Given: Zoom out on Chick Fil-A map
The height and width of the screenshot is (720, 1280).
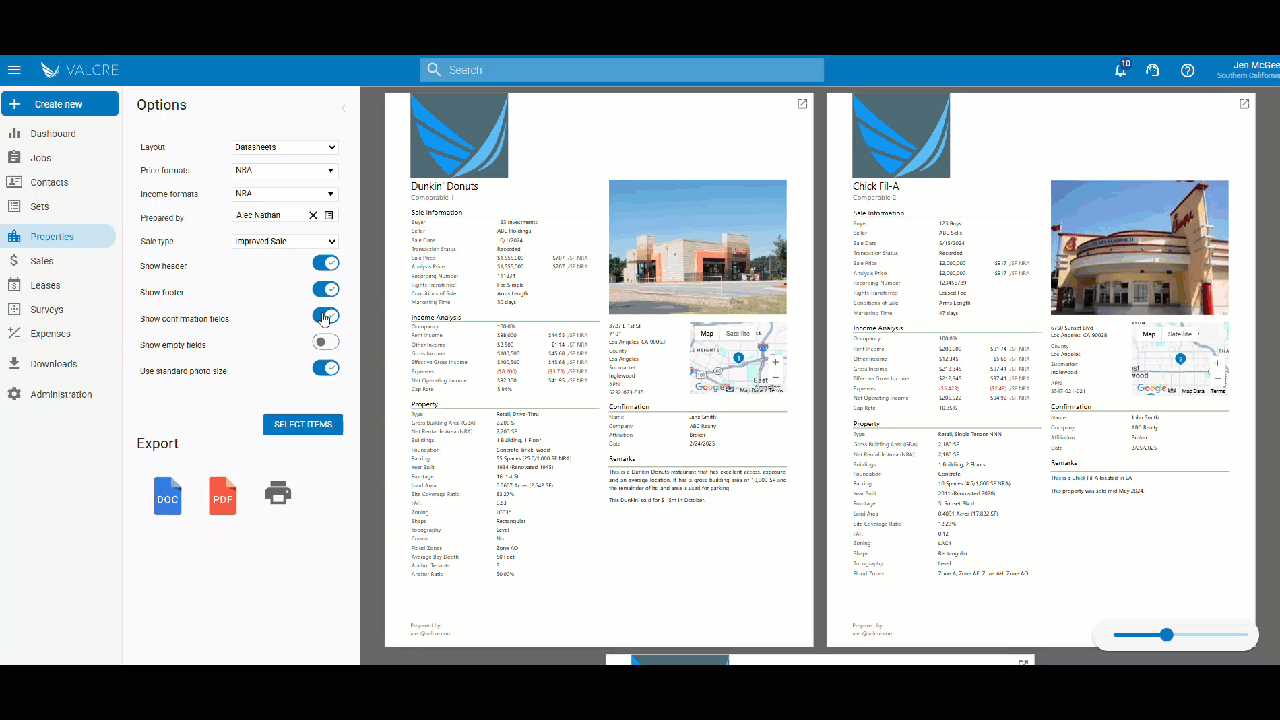Looking at the screenshot, I should pos(1218,377).
